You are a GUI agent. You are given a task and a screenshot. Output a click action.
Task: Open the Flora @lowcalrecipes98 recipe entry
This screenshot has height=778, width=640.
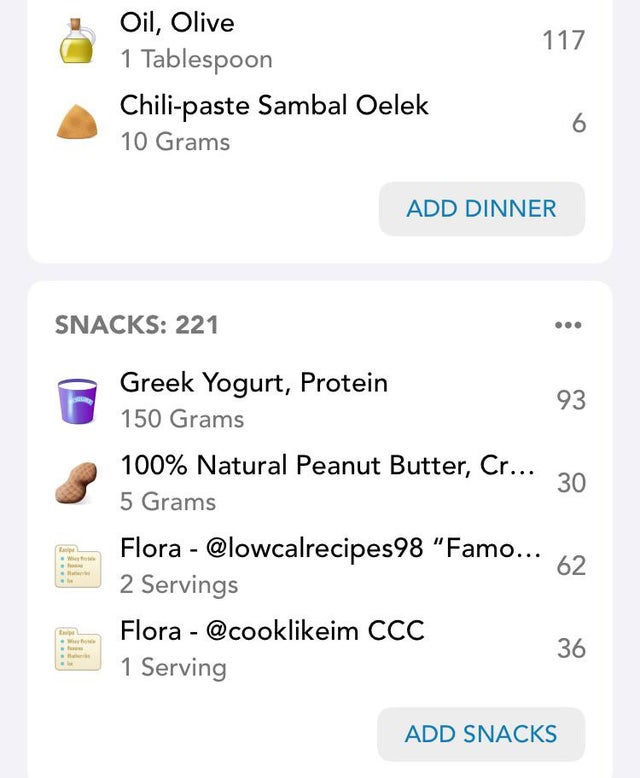[x=320, y=566]
